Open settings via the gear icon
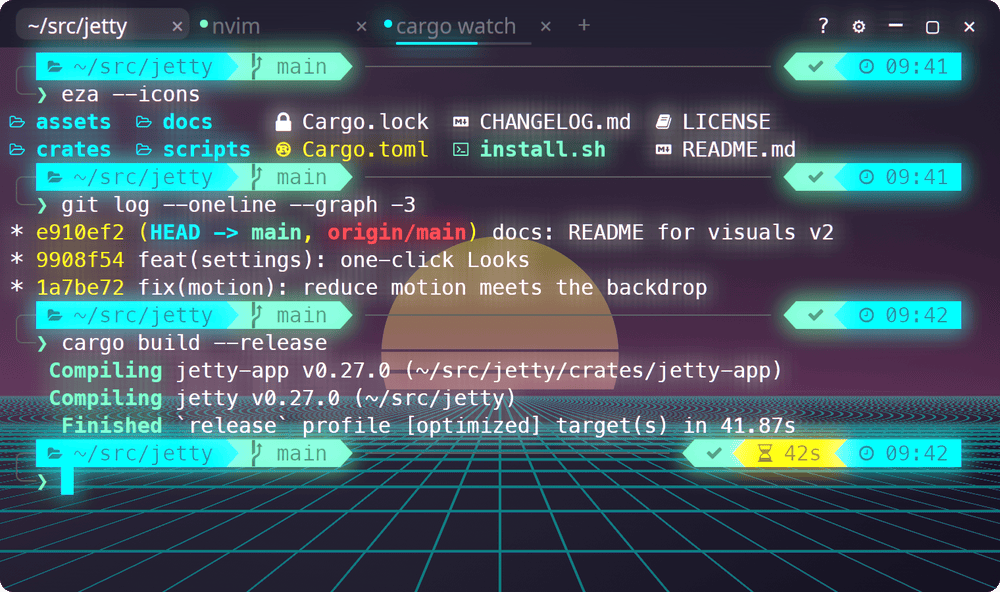 pos(858,26)
